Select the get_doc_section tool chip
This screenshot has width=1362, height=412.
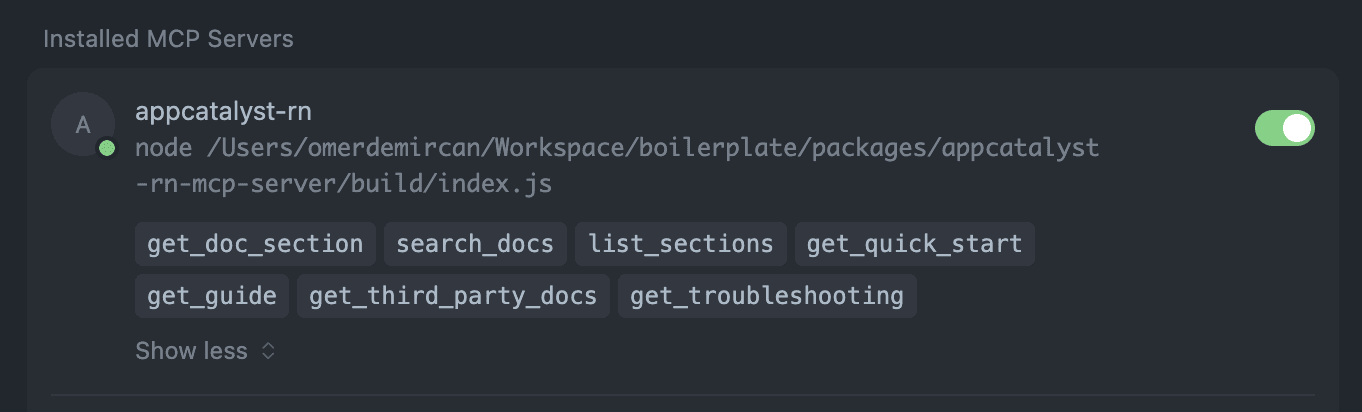click(x=255, y=244)
